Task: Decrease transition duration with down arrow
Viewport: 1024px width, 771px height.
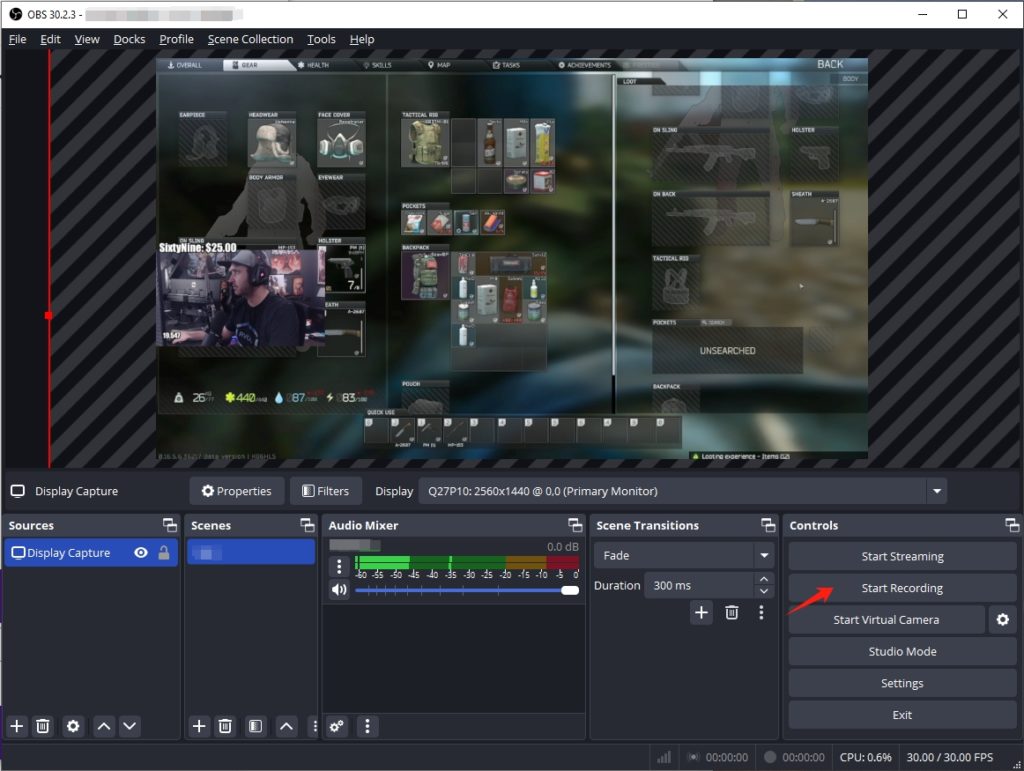Action: click(x=763, y=591)
